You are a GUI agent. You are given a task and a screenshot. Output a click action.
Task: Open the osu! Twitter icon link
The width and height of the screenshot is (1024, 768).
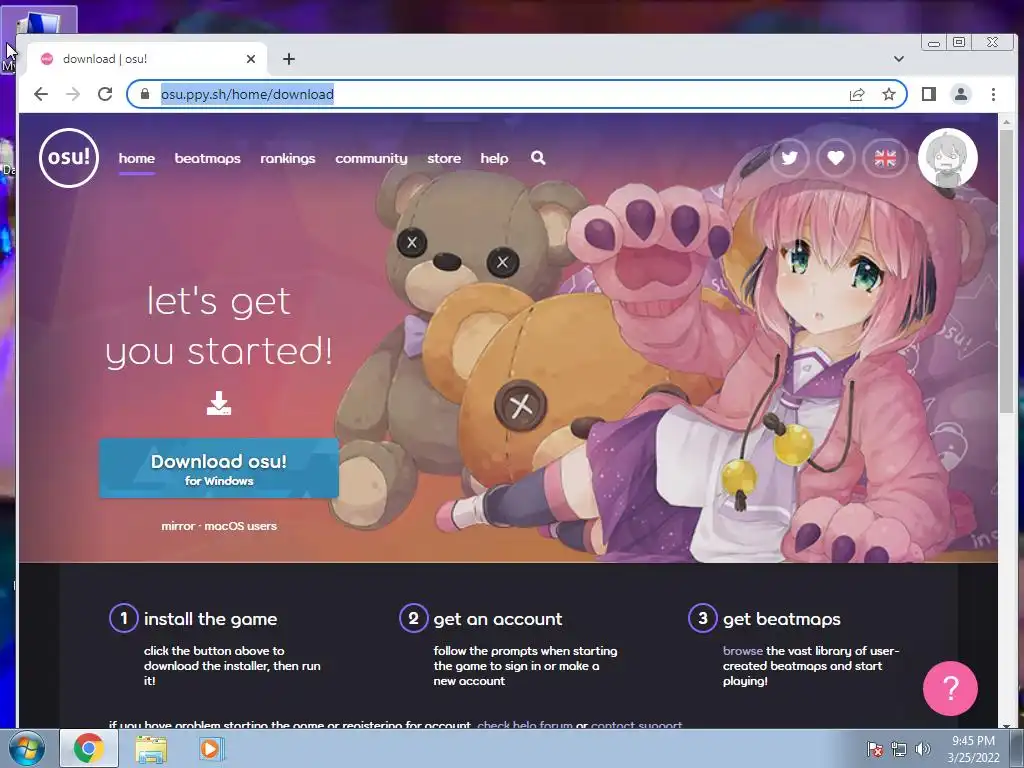click(x=790, y=158)
